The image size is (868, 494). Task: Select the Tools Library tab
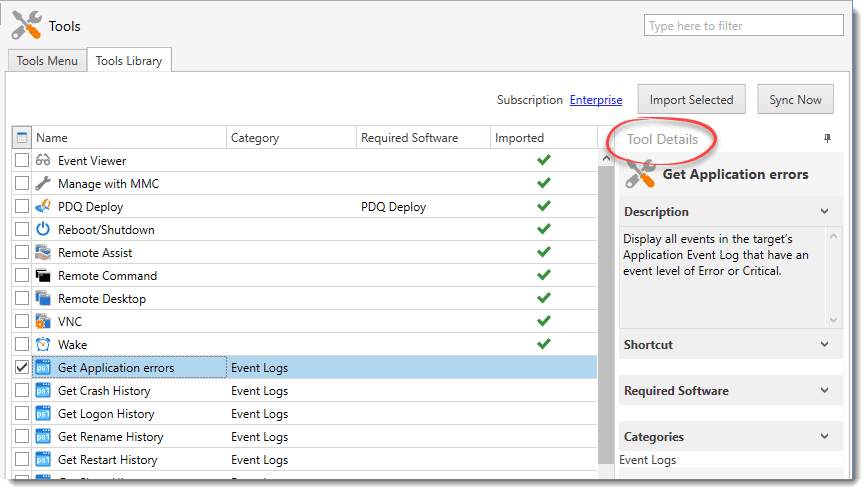pos(129,60)
